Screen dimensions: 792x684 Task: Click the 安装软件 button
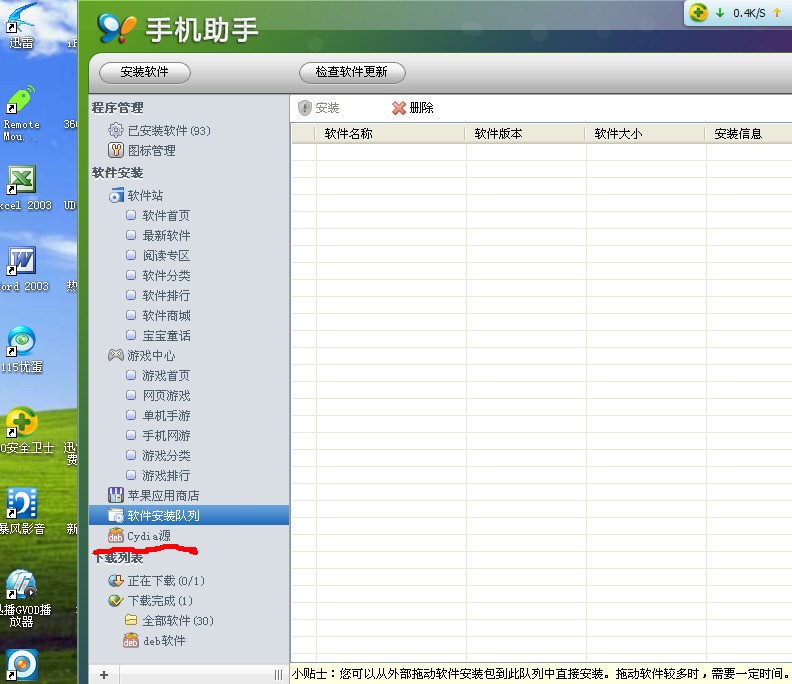pos(144,72)
